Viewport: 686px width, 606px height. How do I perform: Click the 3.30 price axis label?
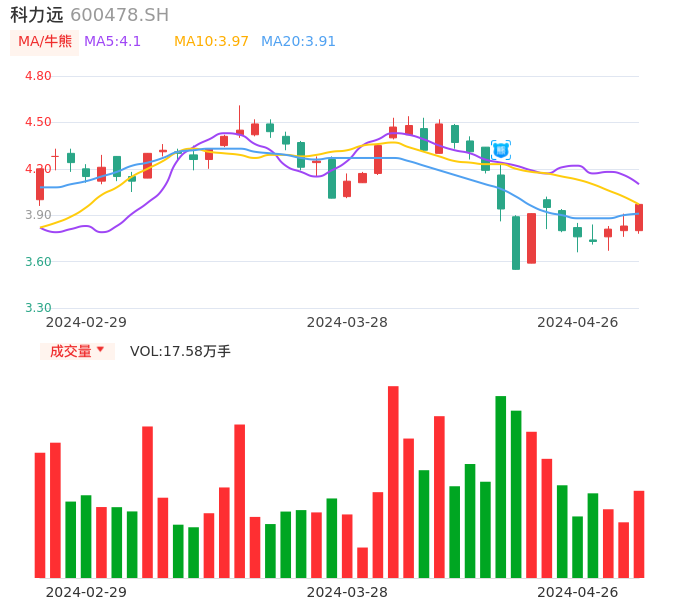(38, 308)
